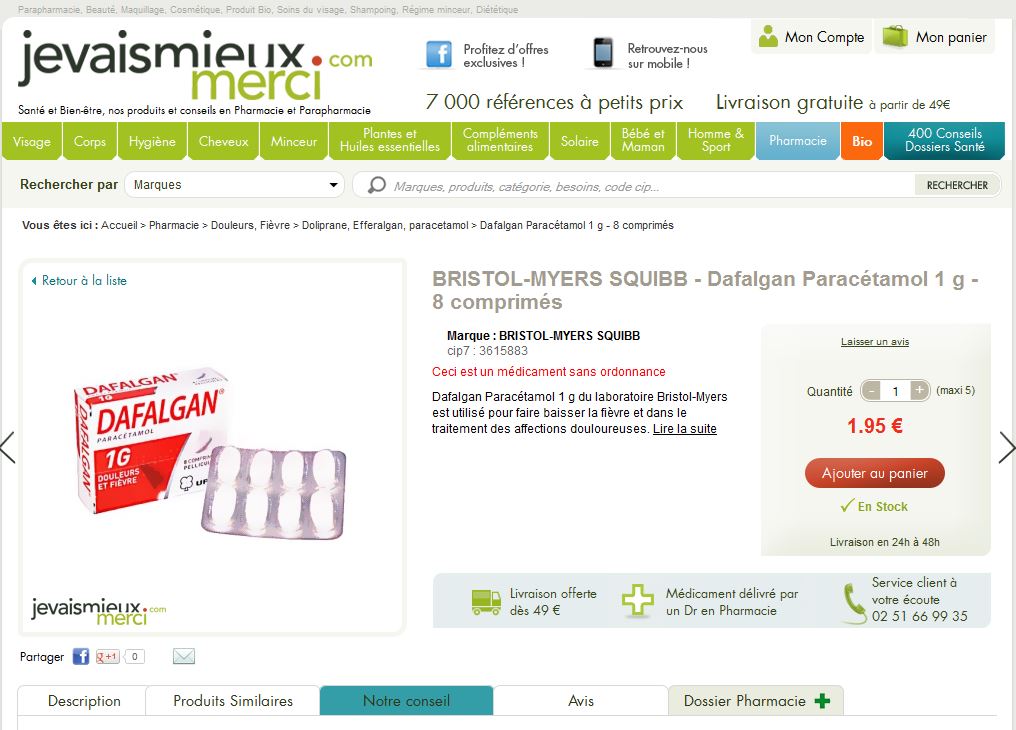
Task: Click Ajouter au panier button
Action: click(x=874, y=473)
